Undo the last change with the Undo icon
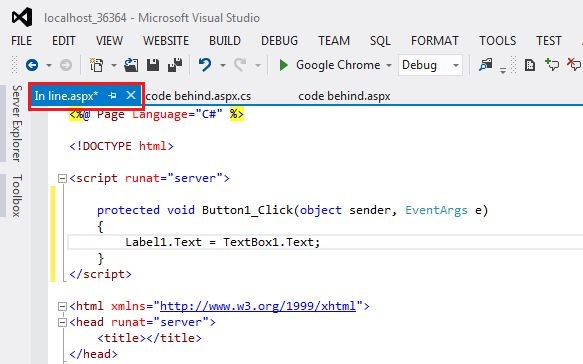Image resolution: width=583 pixels, height=364 pixels. click(x=205, y=65)
